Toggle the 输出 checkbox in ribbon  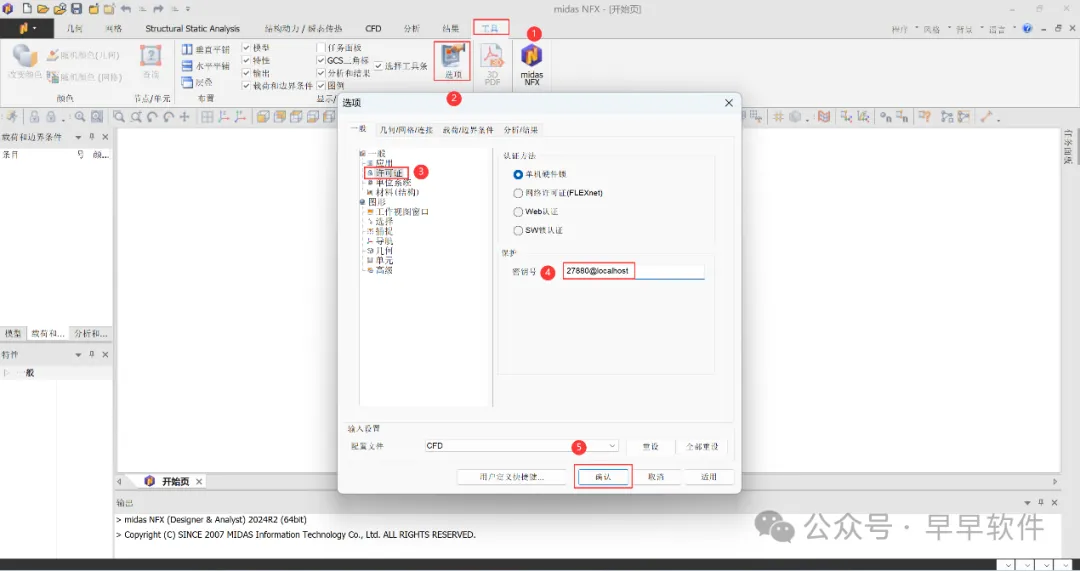pos(247,73)
